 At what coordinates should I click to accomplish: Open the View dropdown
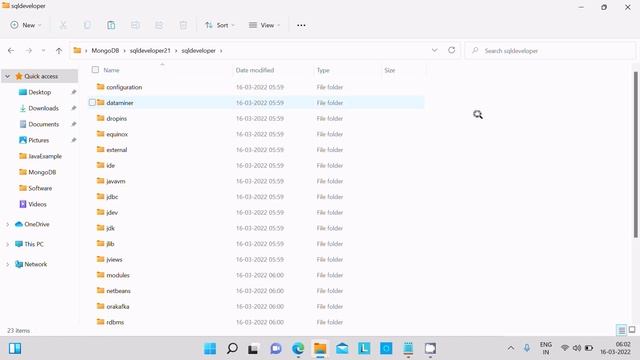click(x=264, y=25)
